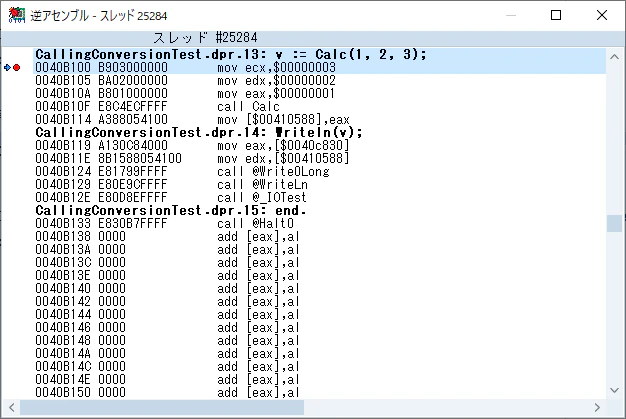Screen dimensions: 626x419
Task: Click address 0040B14A add instruction
Action: pyautogui.click(x=319, y=353)
